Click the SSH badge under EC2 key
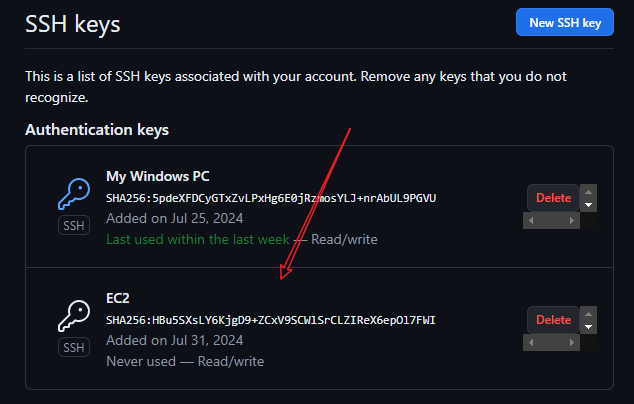The image size is (634, 404). [74, 348]
